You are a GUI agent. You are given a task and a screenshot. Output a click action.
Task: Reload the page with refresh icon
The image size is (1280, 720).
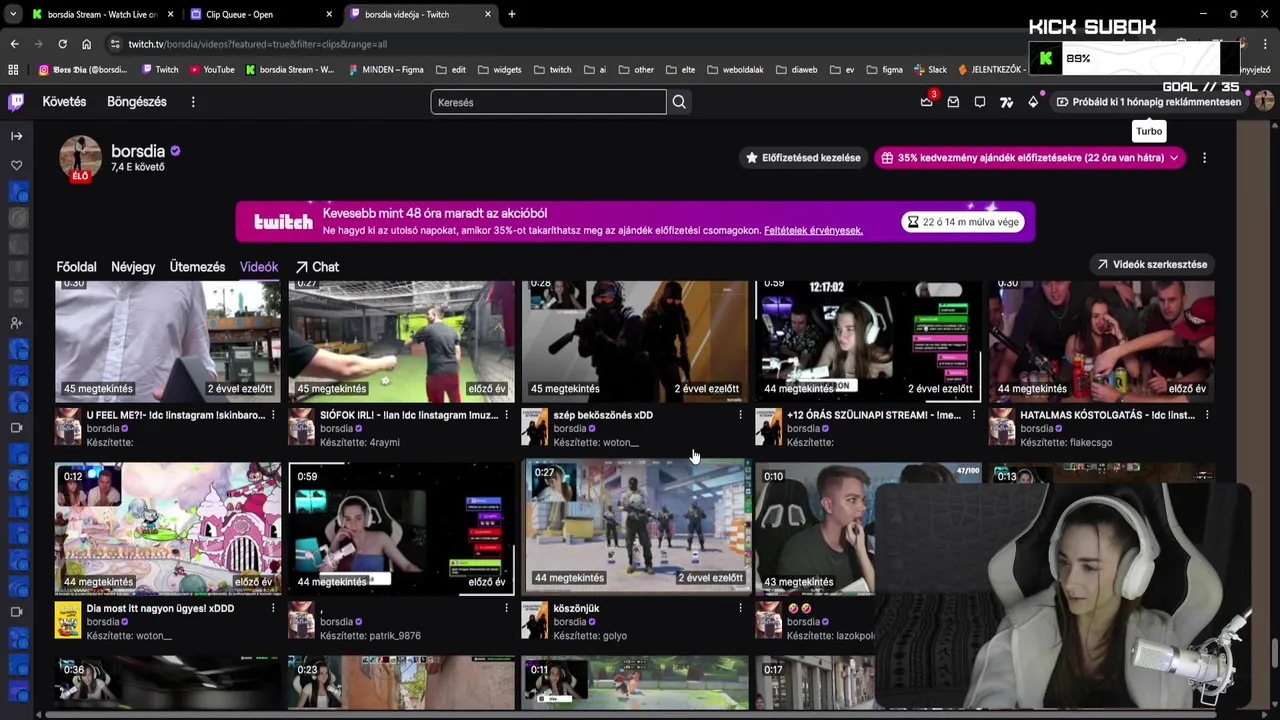pyautogui.click(x=62, y=44)
